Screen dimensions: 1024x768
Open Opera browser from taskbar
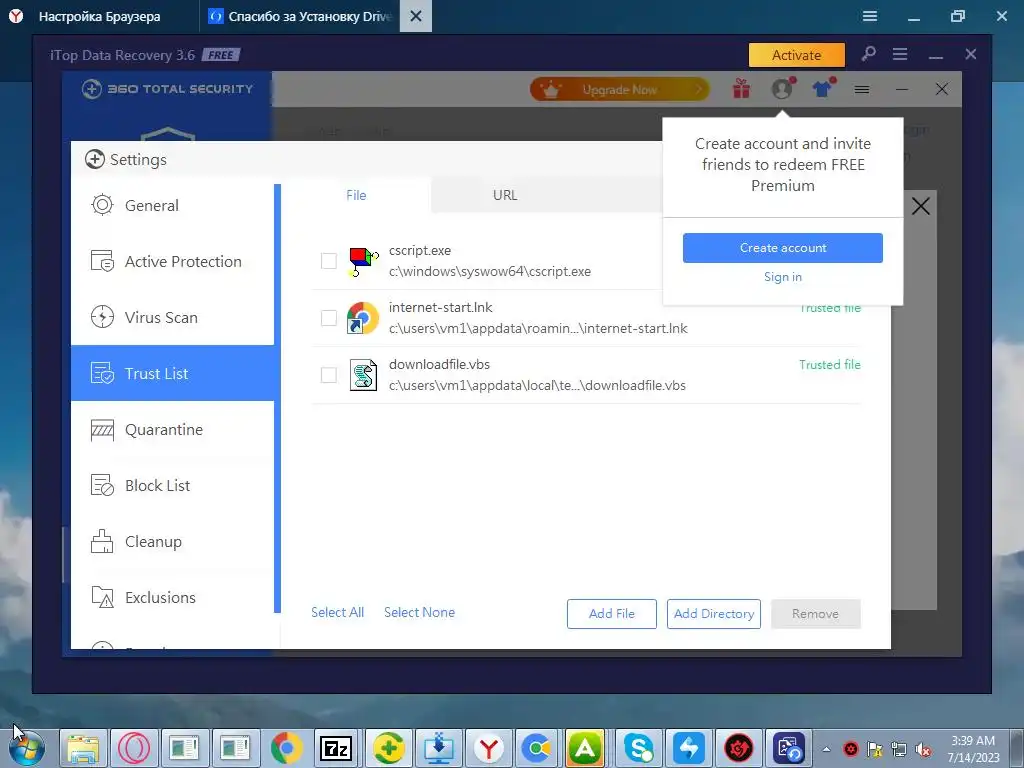coord(135,748)
